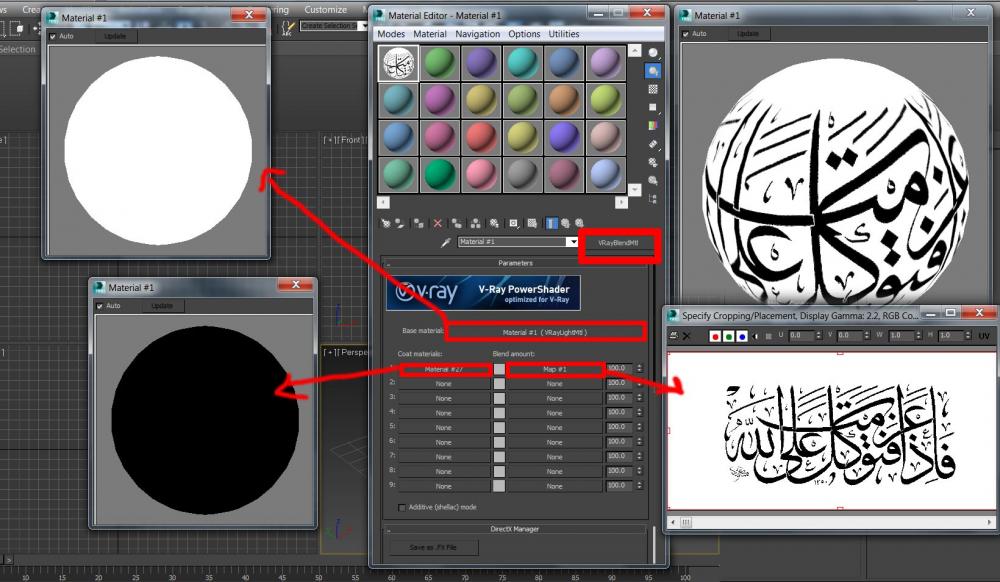Click the Make Preview icon
Viewport: 1000px width, 582px height.
(652, 144)
